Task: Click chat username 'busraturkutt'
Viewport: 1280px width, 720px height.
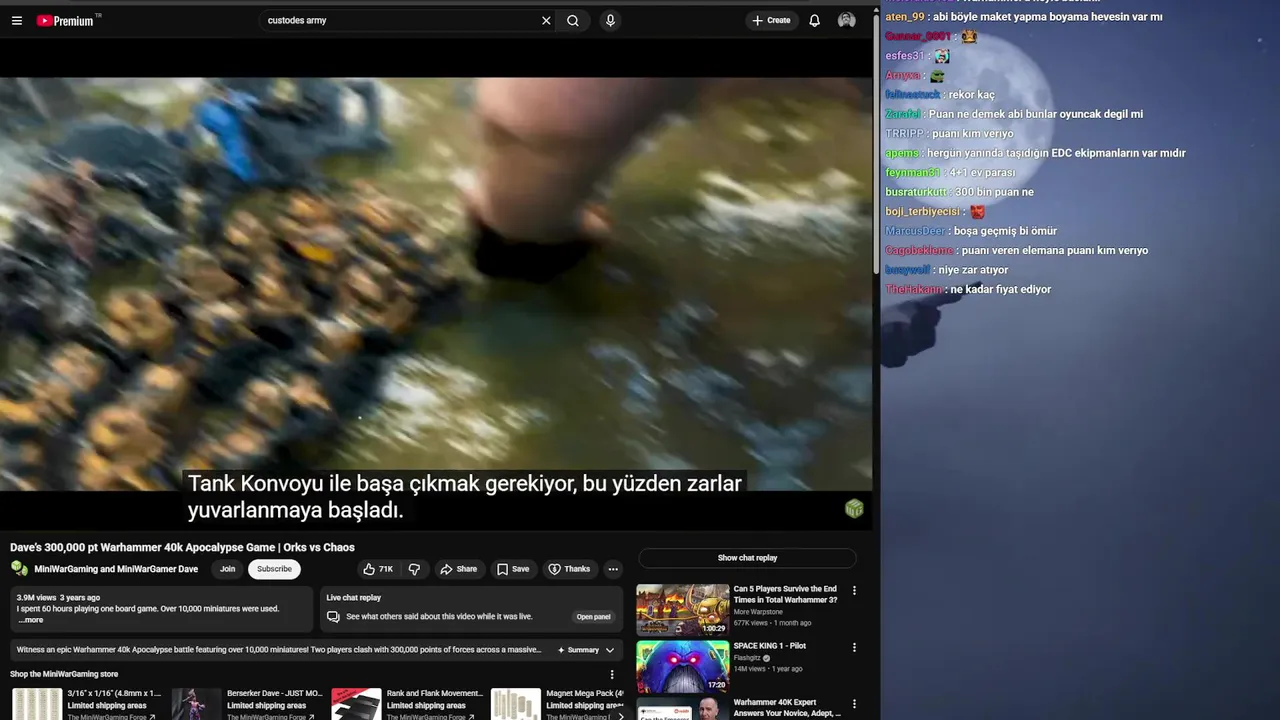Action: coord(916,192)
